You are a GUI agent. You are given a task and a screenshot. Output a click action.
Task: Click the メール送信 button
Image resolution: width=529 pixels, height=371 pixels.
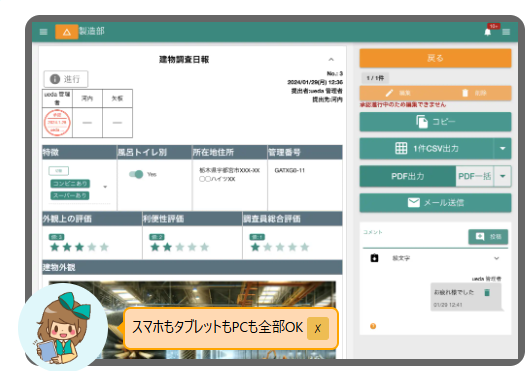435,203
